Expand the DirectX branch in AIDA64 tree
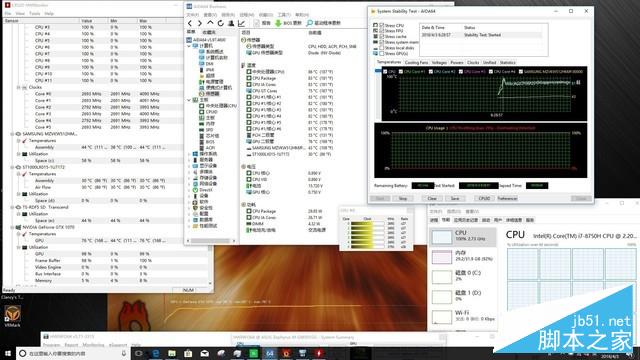Screen dimensions: 640x360 tap(189, 190)
